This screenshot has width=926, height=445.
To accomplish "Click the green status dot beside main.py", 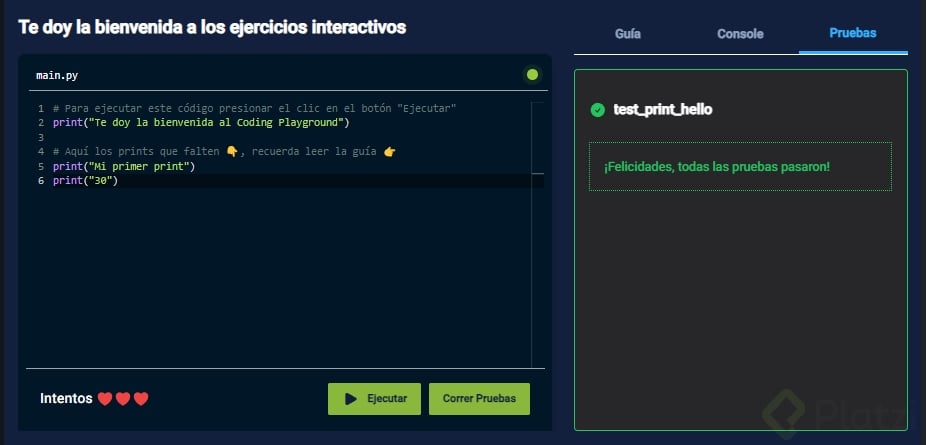I will pos(532,75).
